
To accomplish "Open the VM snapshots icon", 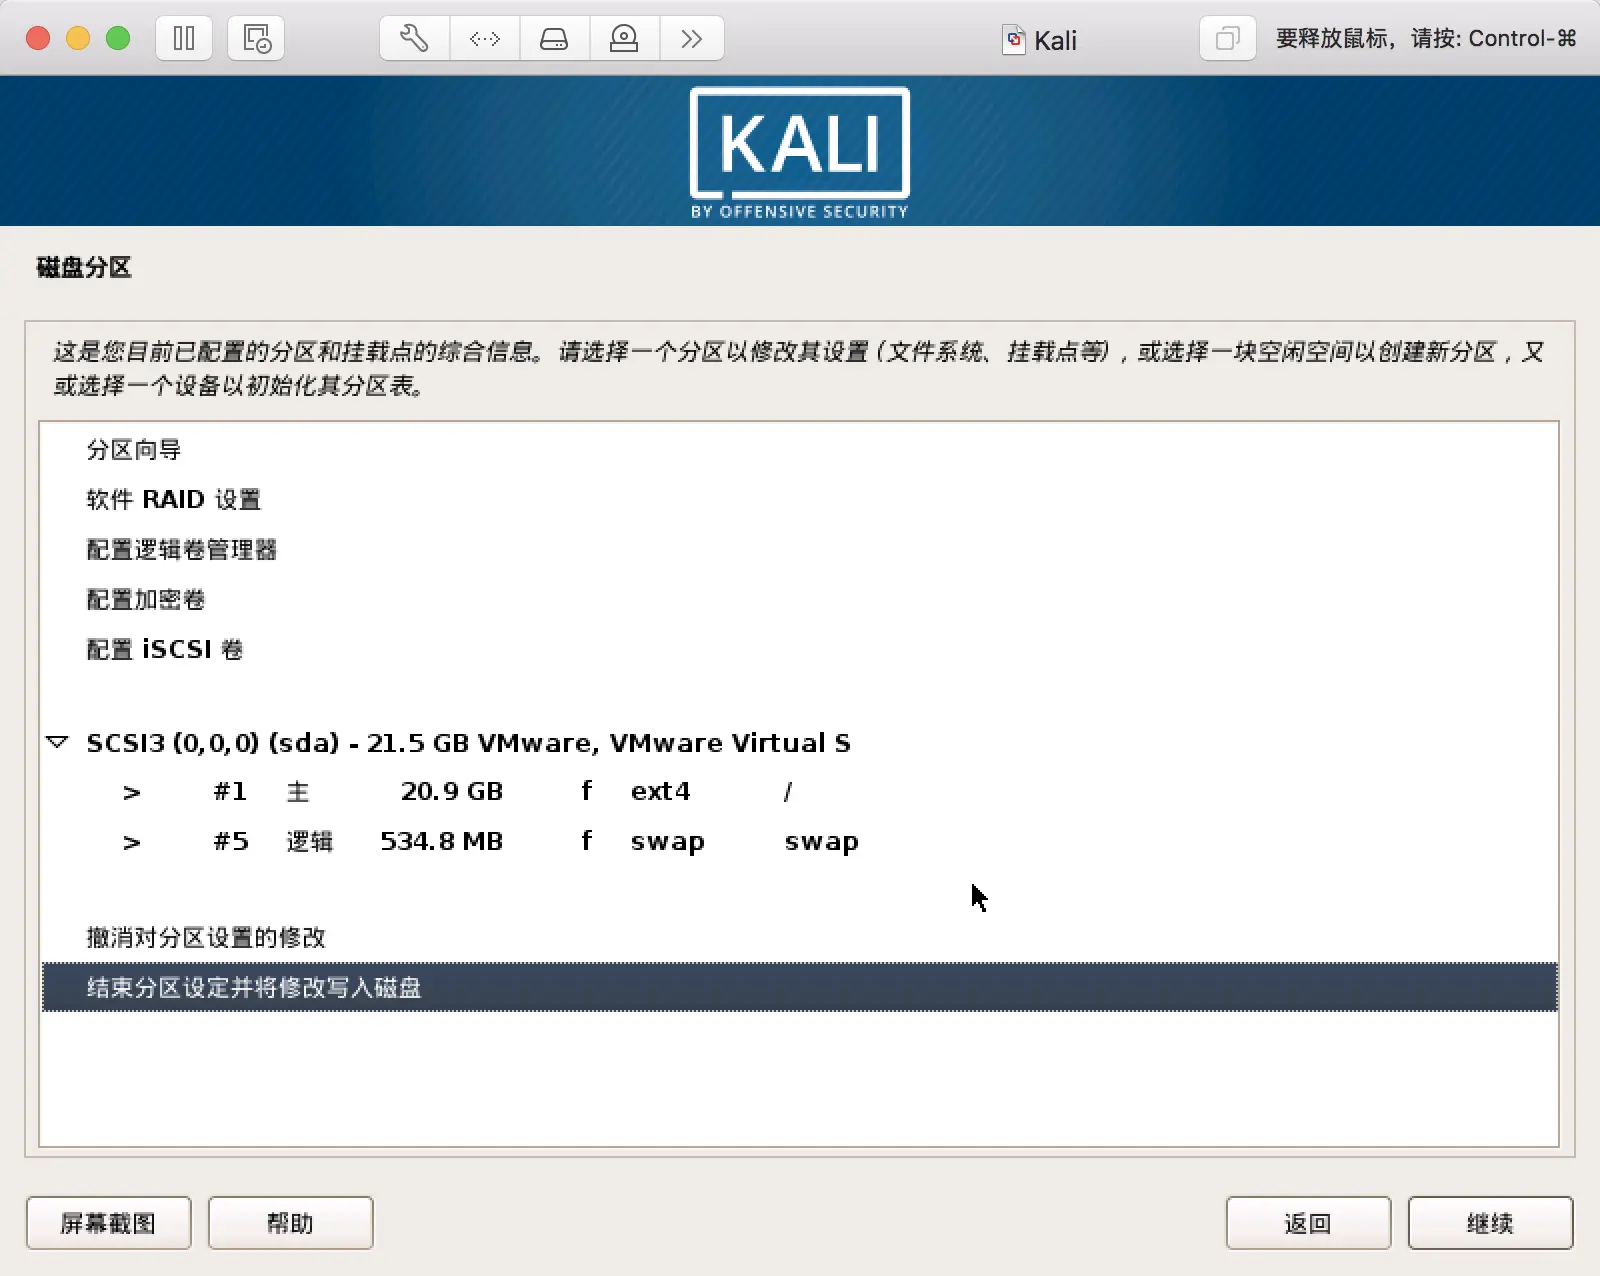I will tap(256, 39).
